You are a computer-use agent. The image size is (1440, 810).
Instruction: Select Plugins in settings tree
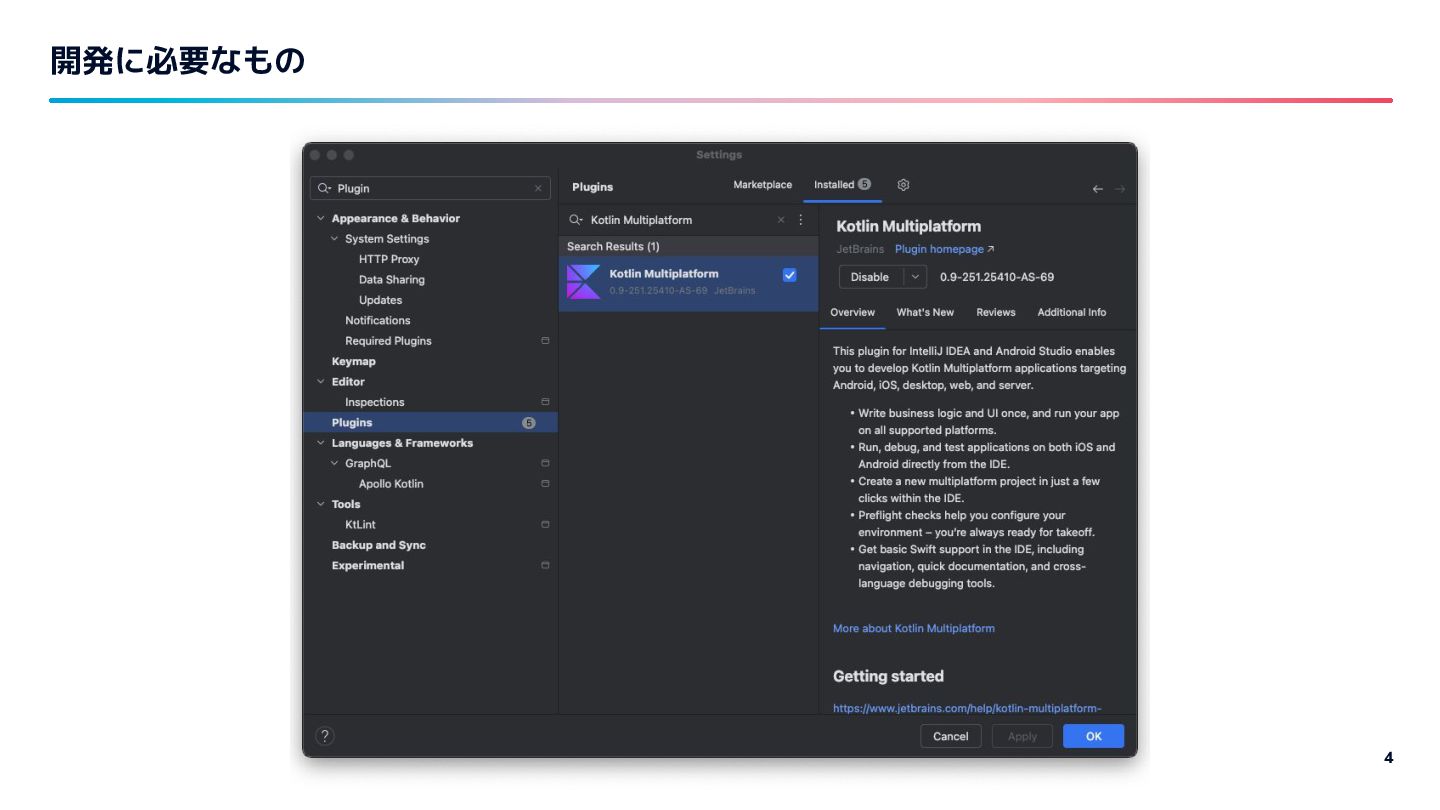[430, 423]
